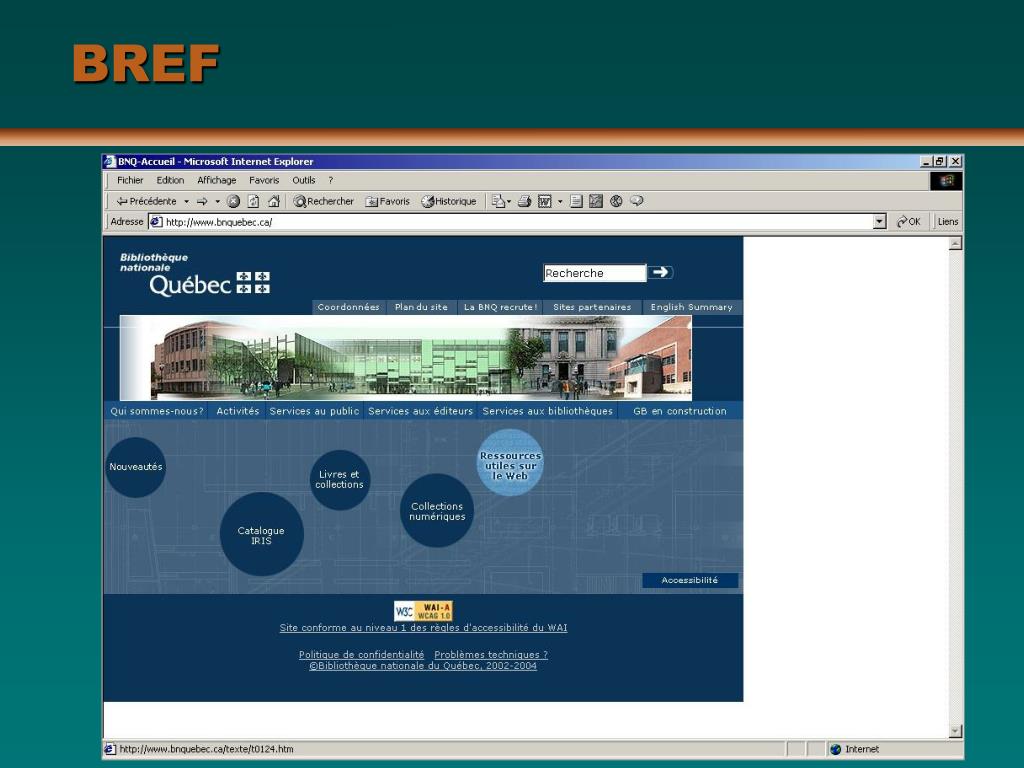This screenshot has height=768, width=1024.
Task: Click Services aux bibliothèques nav item
Action: point(547,411)
